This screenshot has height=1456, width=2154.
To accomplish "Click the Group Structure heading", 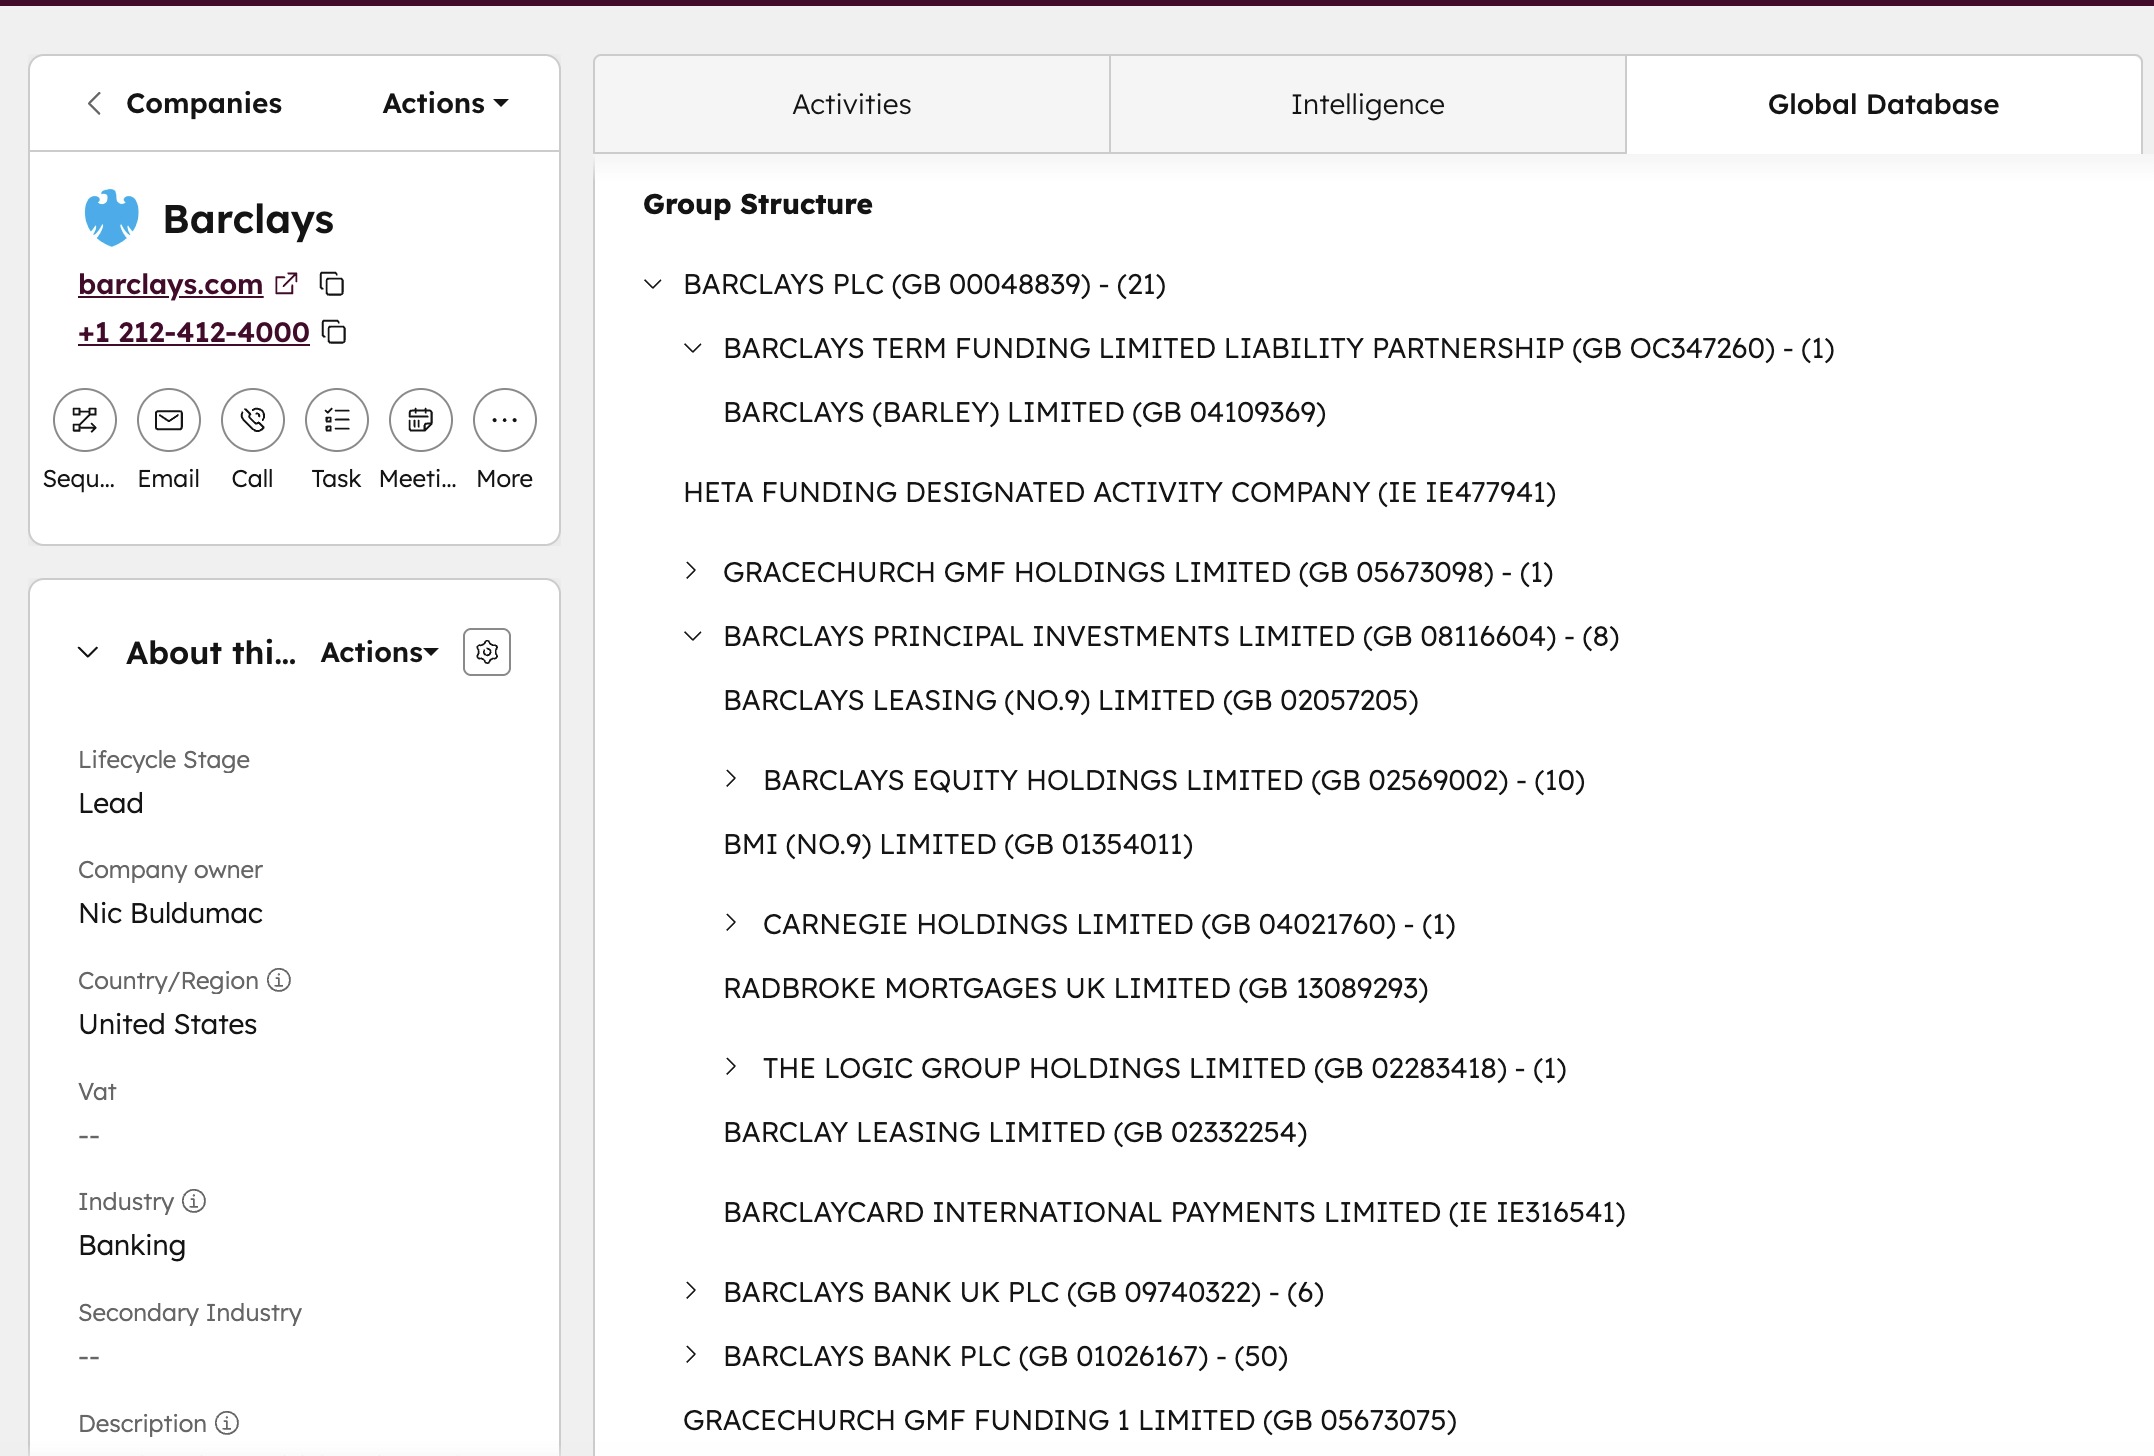I will [758, 204].
